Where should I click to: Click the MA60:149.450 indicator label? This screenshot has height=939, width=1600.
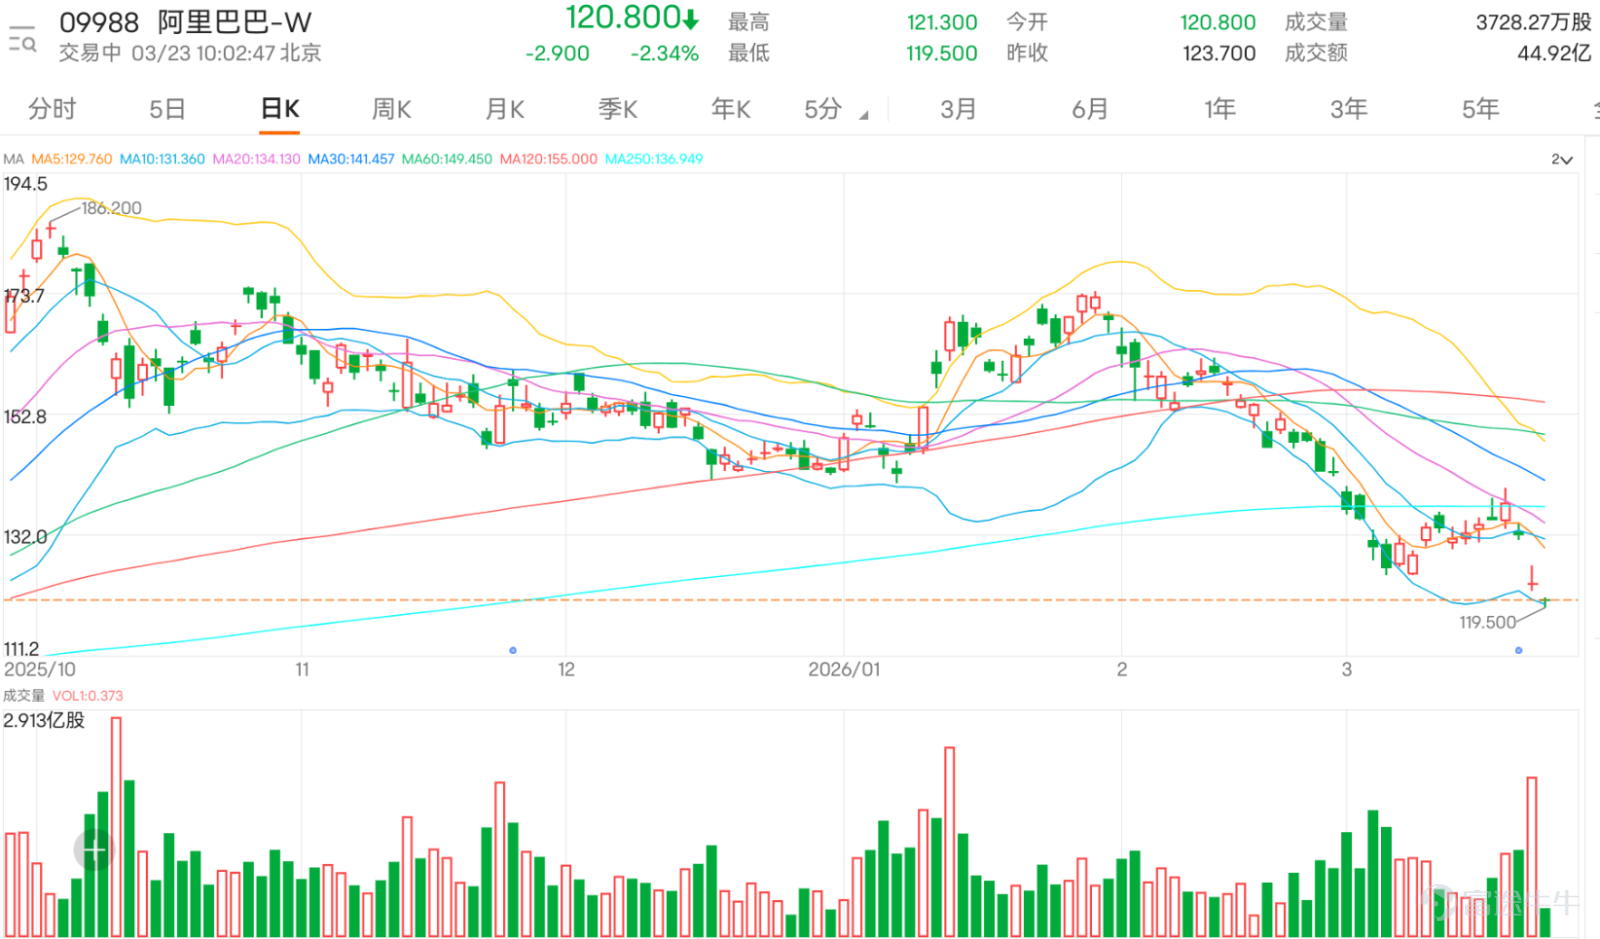(447, 159)
